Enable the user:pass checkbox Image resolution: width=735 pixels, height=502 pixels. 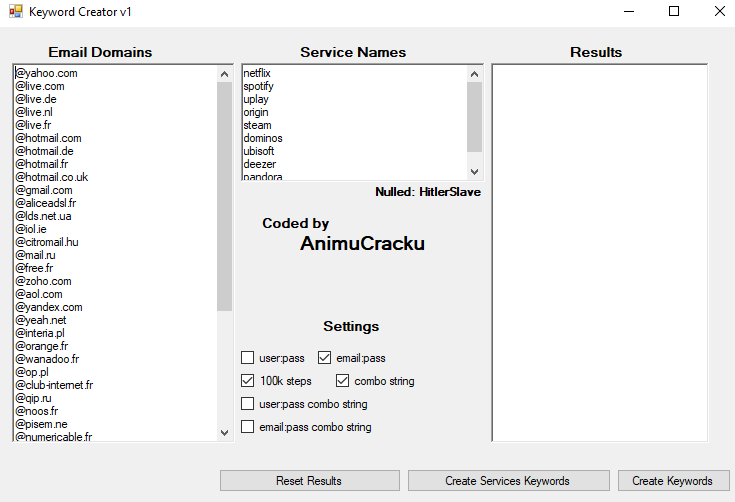pyautogui.click(x=248, y=358)
